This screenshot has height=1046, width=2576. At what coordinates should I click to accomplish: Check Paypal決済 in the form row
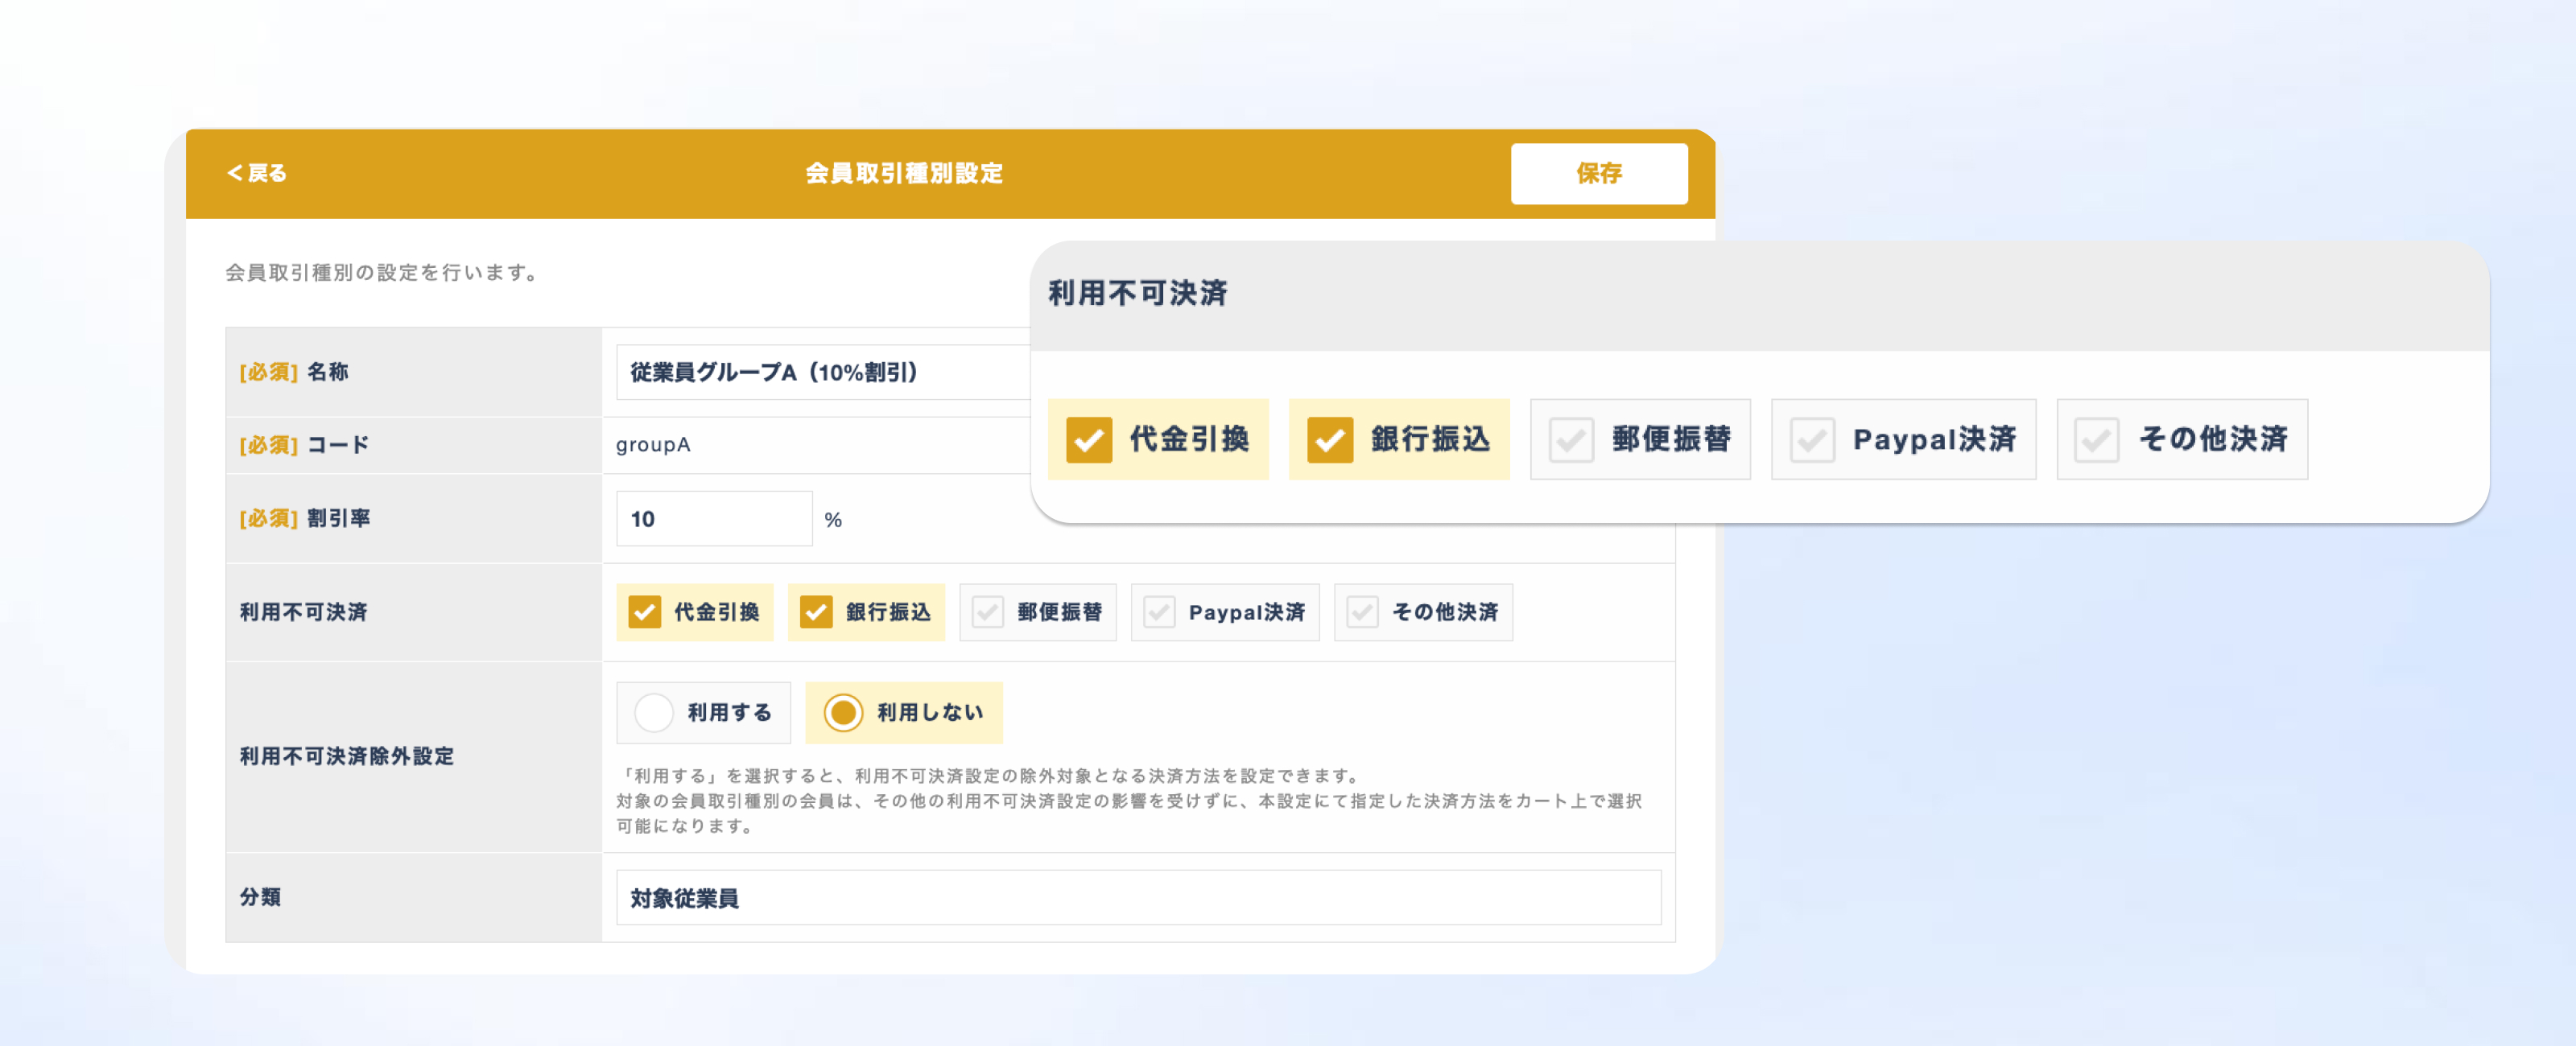pos(1159,612)
